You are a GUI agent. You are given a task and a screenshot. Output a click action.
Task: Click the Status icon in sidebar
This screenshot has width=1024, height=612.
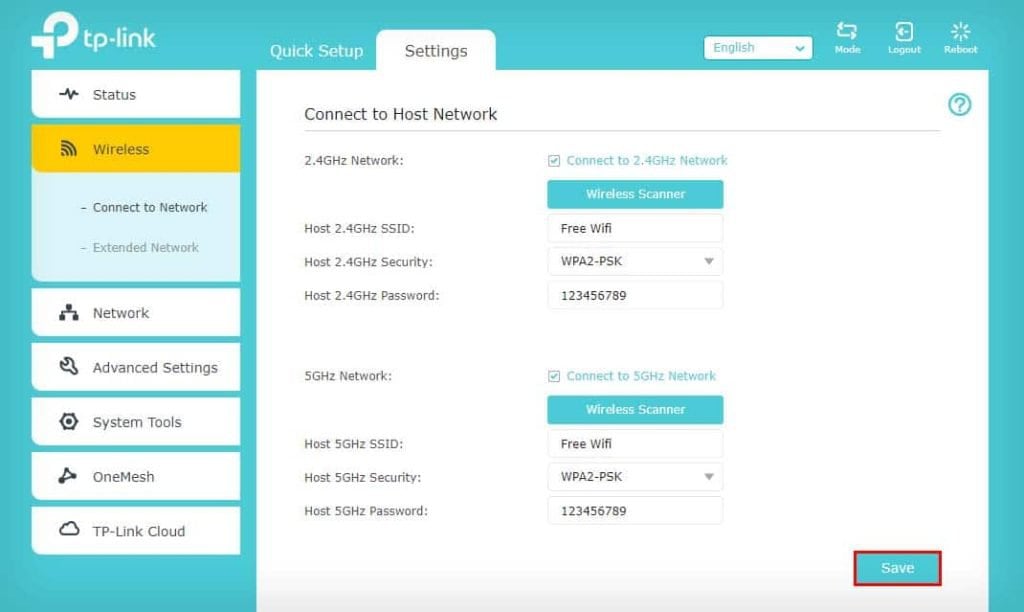67,94
